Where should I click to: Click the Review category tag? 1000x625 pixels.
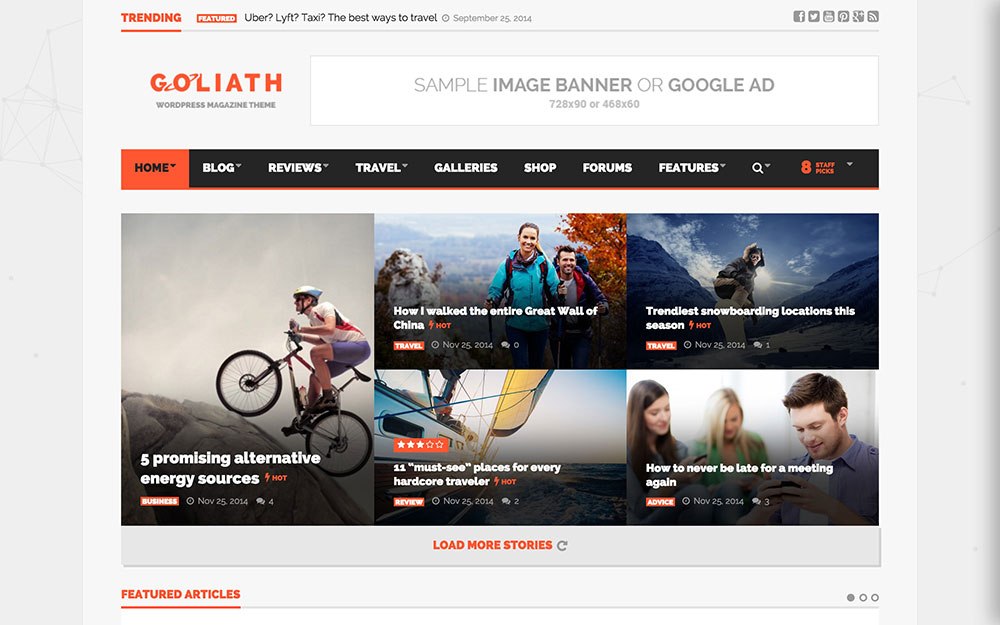coord(409,502)
